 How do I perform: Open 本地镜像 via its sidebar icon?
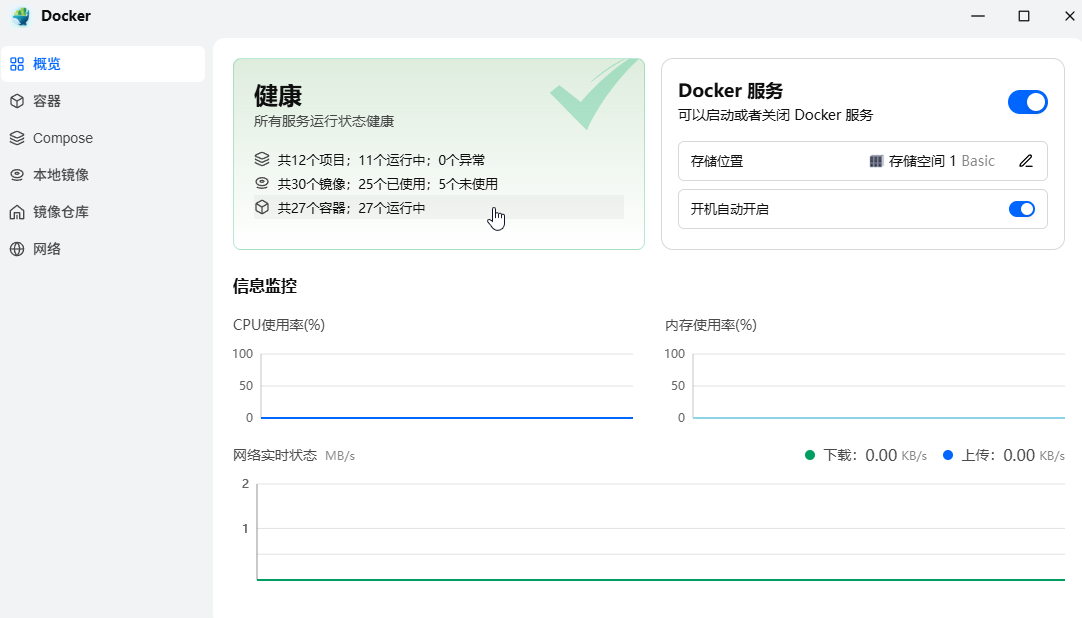pos(21,174)
